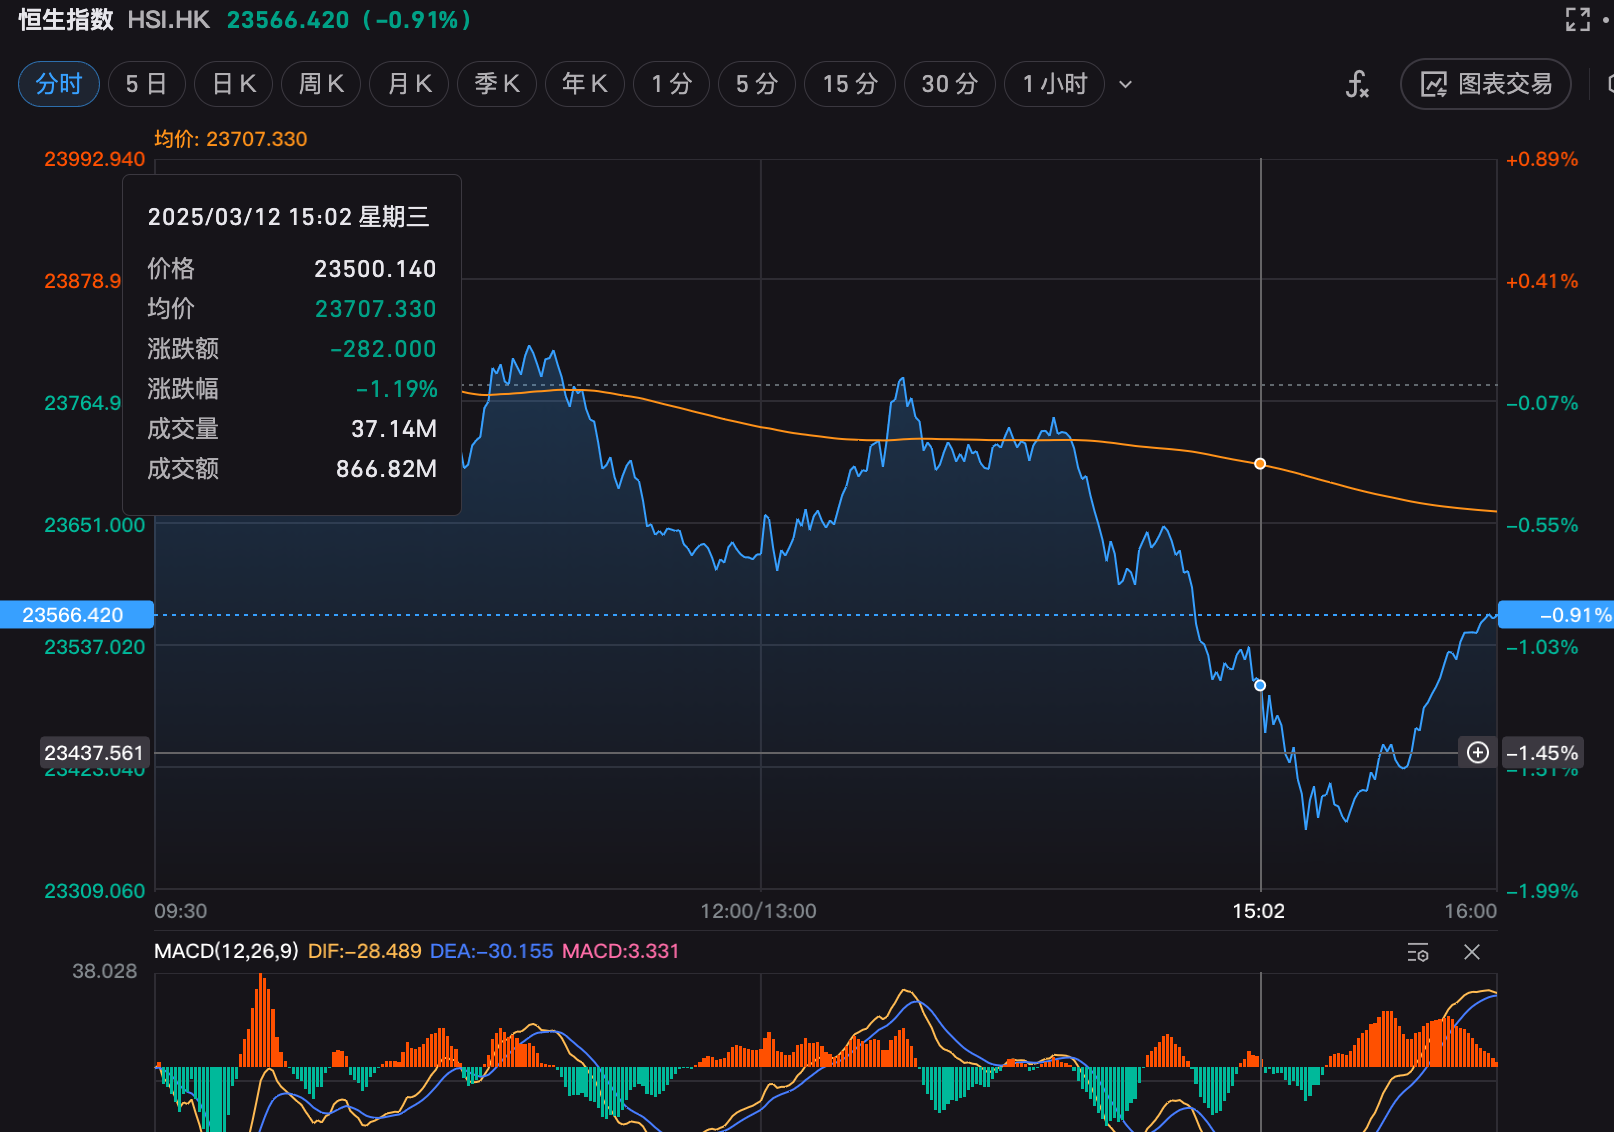Image resolution: width=1614 pixels, height=1132 pixels.
Task: Switch to 5分 five-minute interval
Action: coord(756,84)
